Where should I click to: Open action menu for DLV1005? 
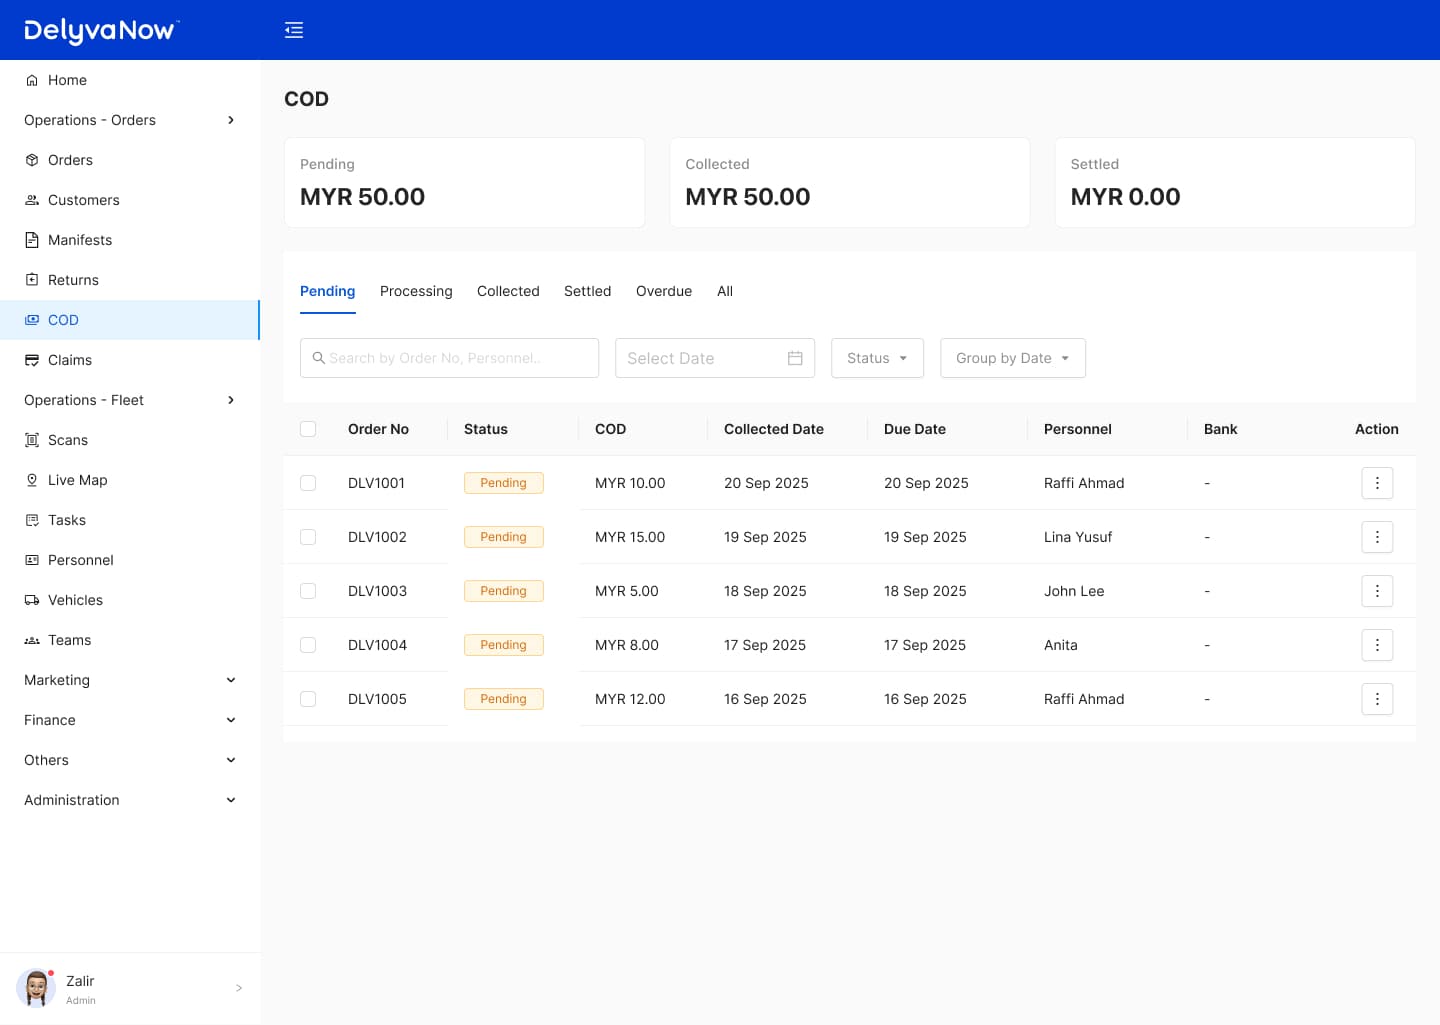point(1377,699)
